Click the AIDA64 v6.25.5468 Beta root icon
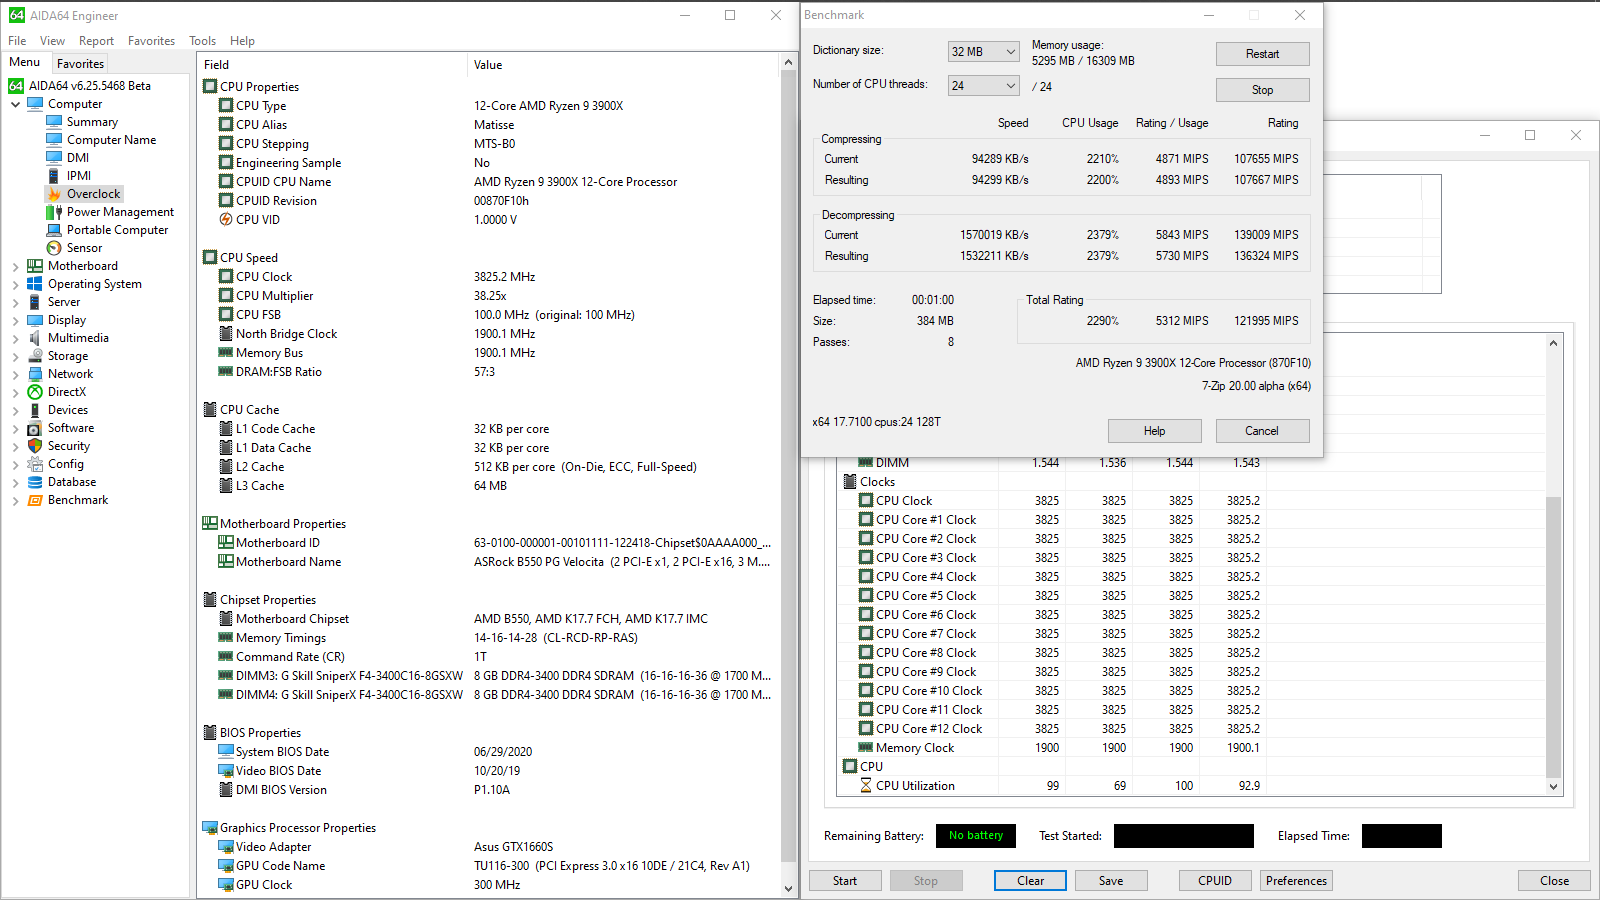 pyautogui.click(x=16, y=86)
